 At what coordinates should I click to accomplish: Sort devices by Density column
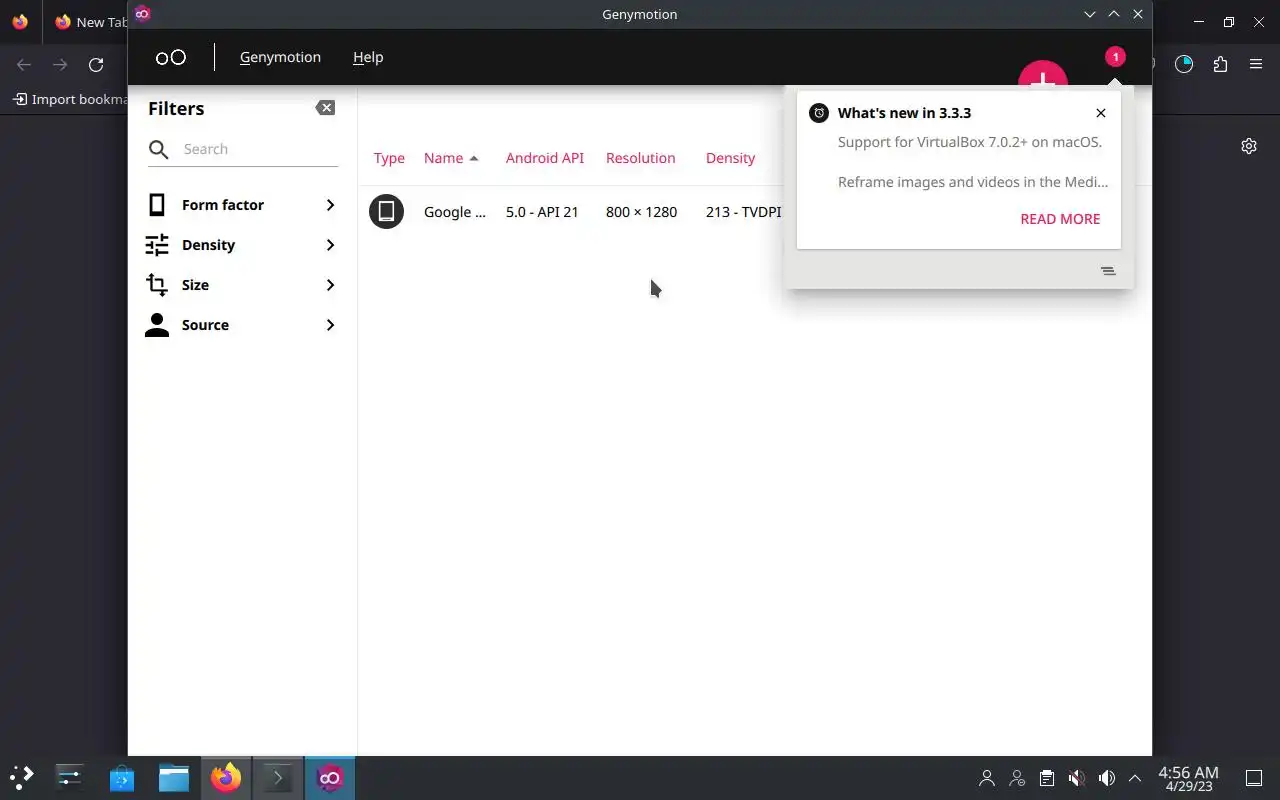[x=731, y=158]
